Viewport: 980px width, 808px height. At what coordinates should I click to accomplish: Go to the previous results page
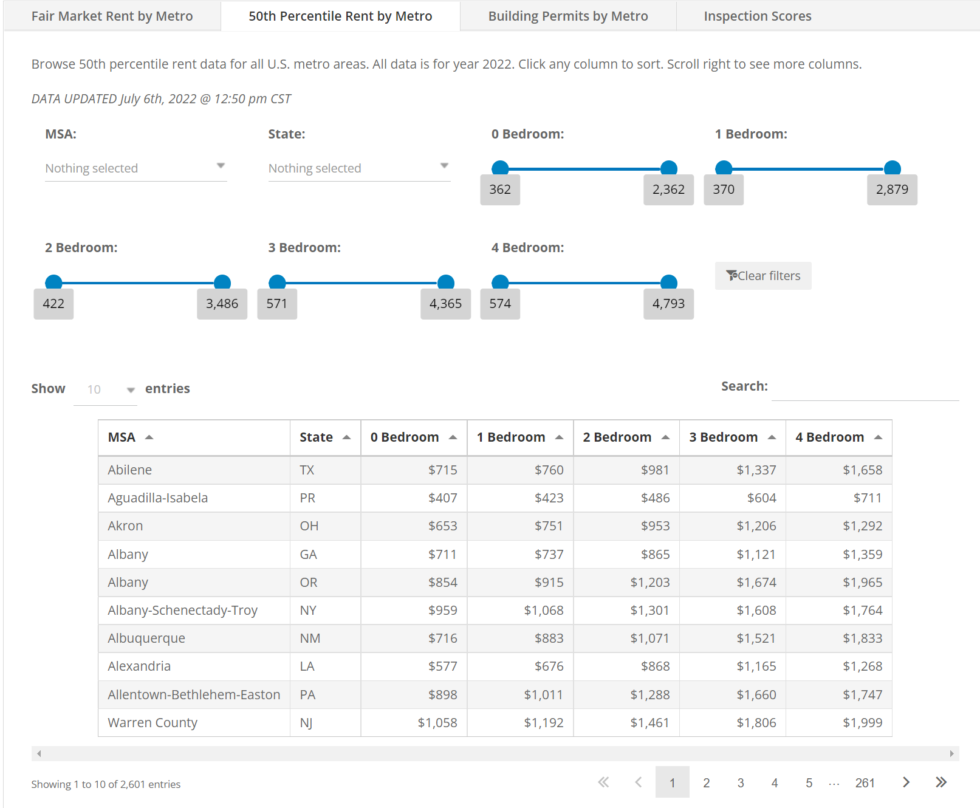pos(638,782)
